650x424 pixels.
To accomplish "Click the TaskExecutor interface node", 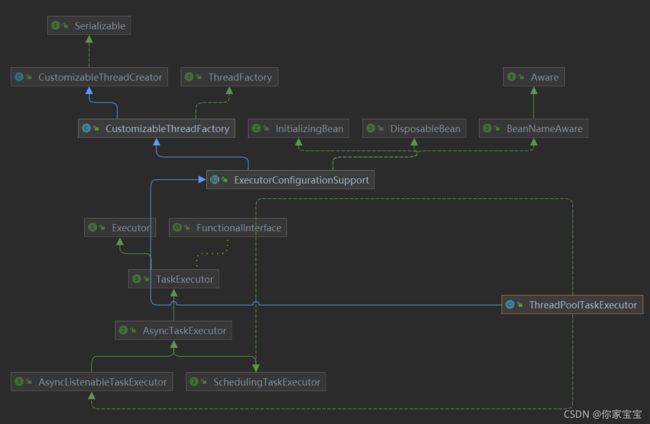I will [x=174, y=279].
